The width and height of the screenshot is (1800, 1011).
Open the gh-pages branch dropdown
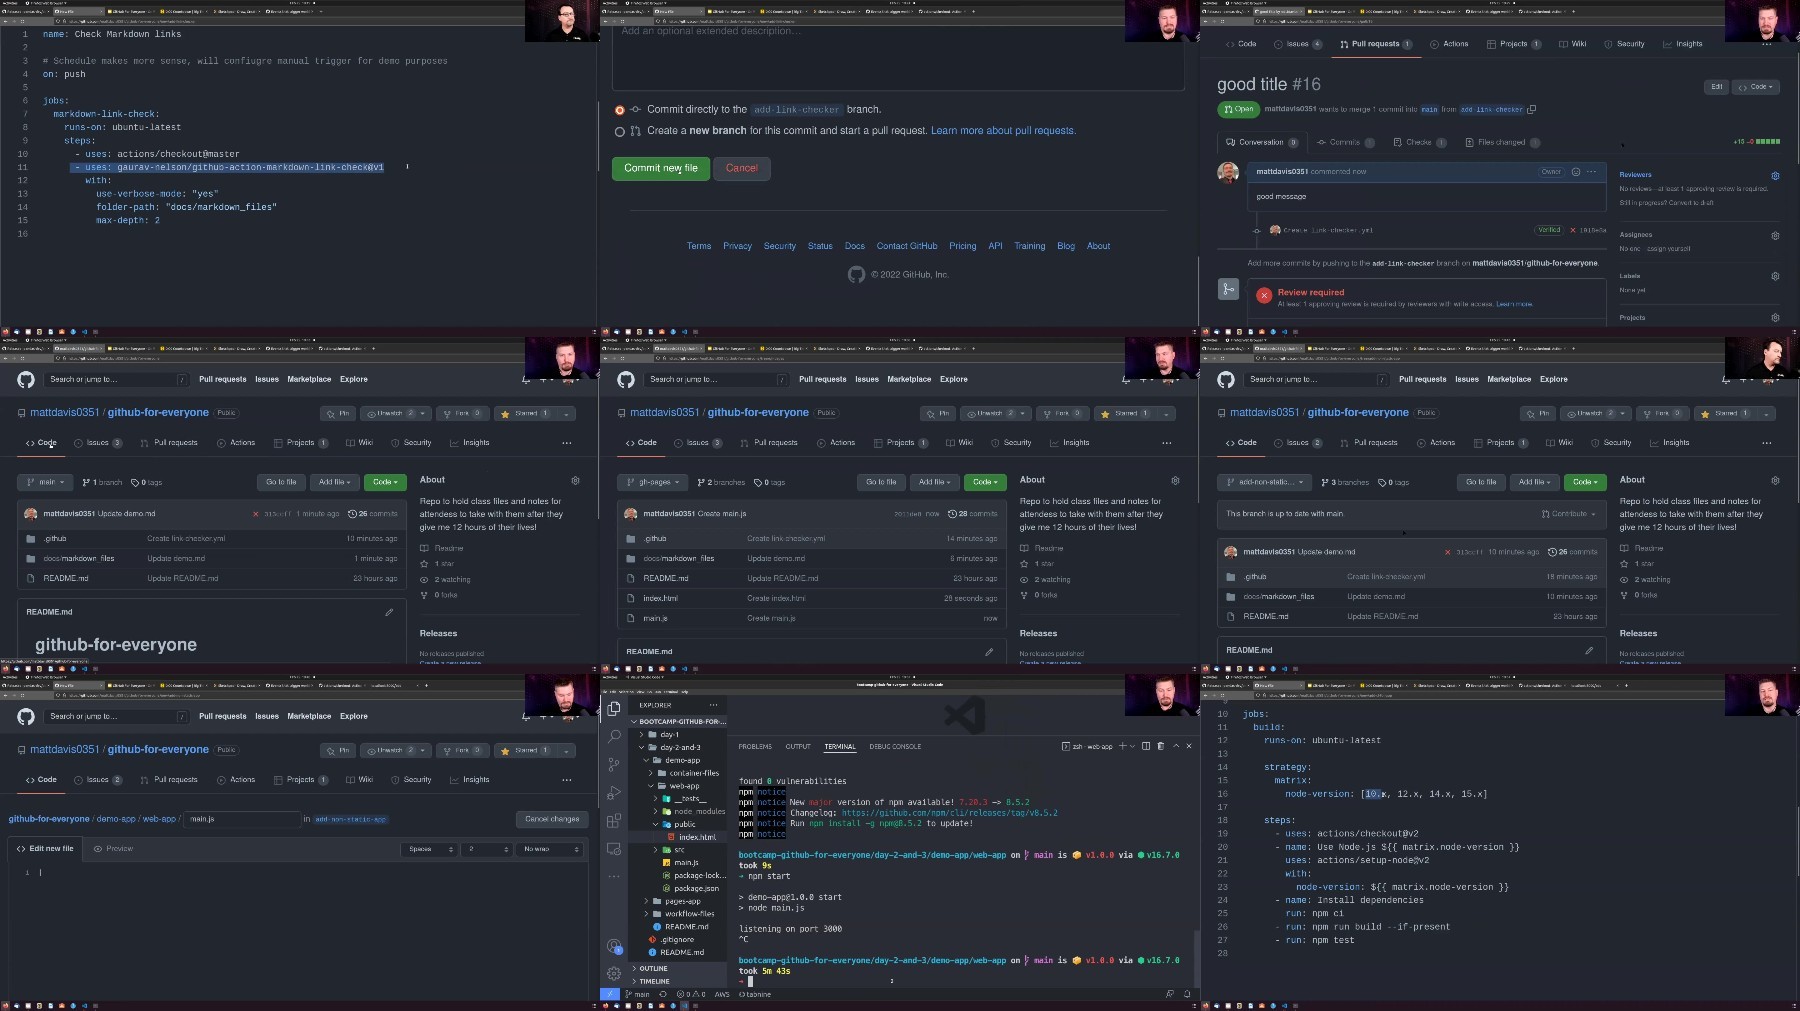[652, 482]
